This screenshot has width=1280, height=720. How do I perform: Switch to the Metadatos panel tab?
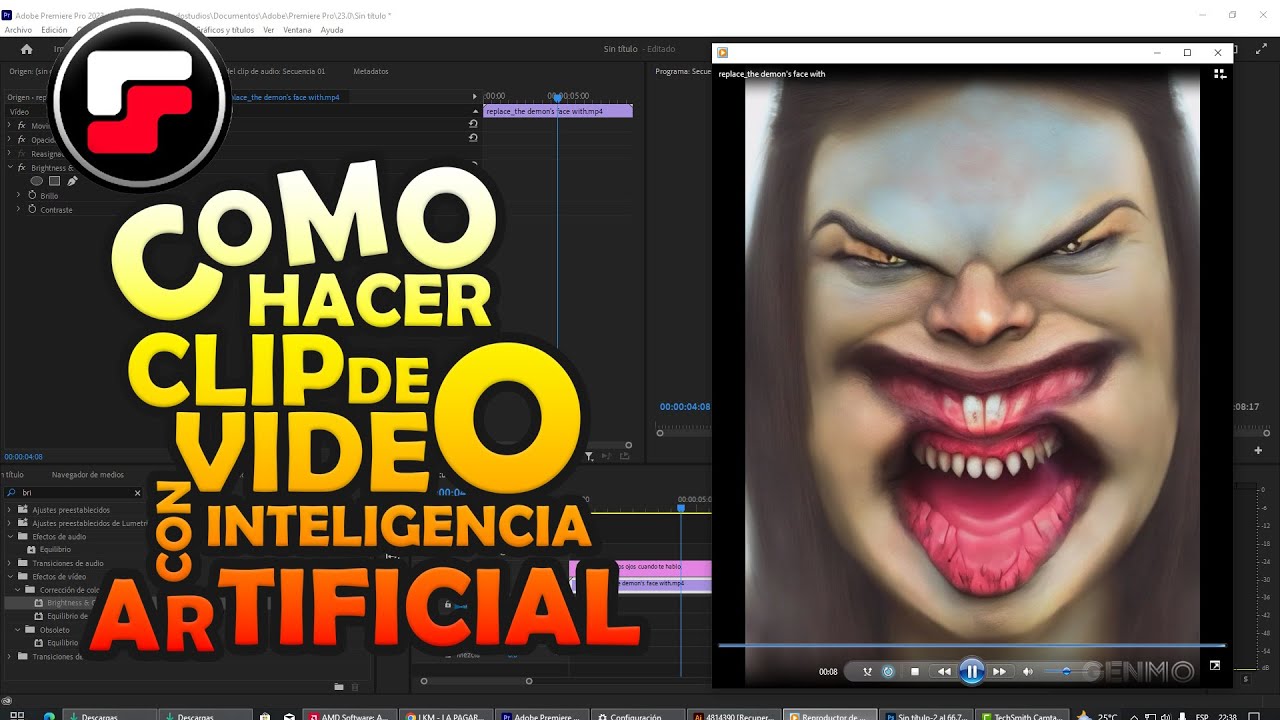coord(371,71)
